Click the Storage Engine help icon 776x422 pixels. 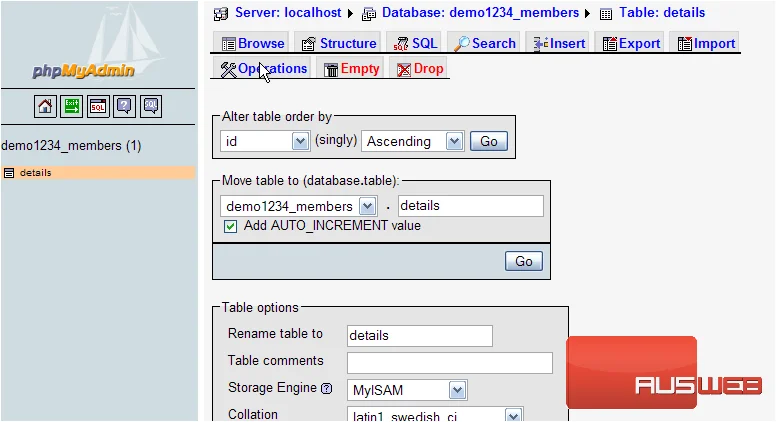327,388
